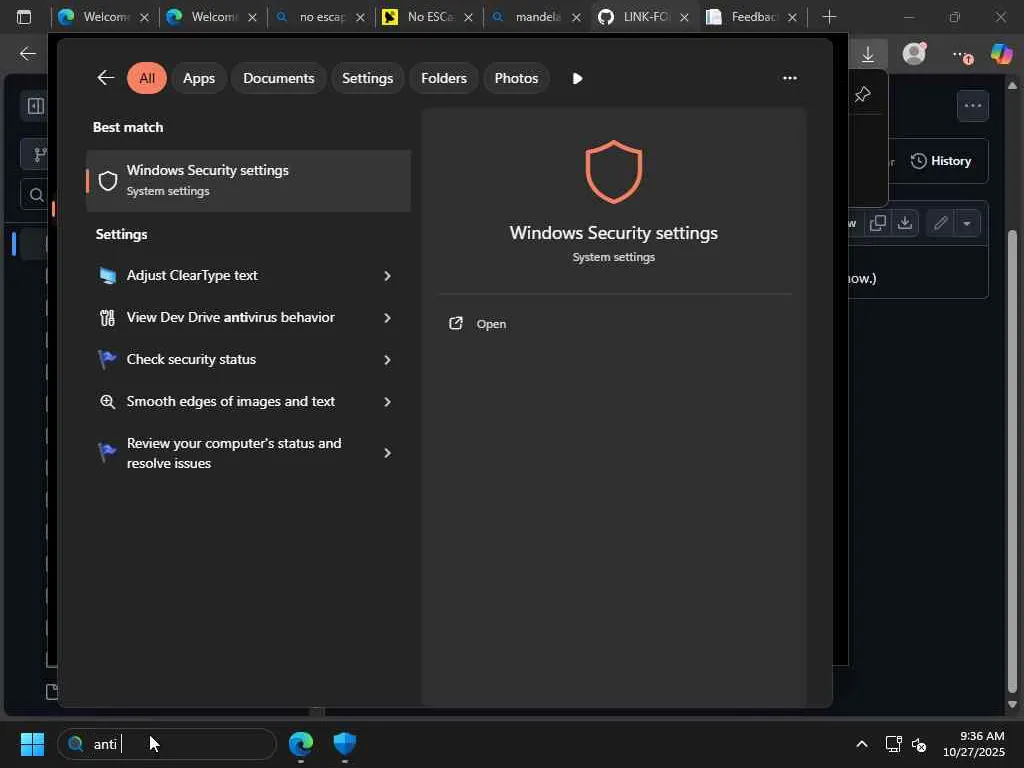
Task: Open the browser profile avatar
Action: [x=914, y=54]
